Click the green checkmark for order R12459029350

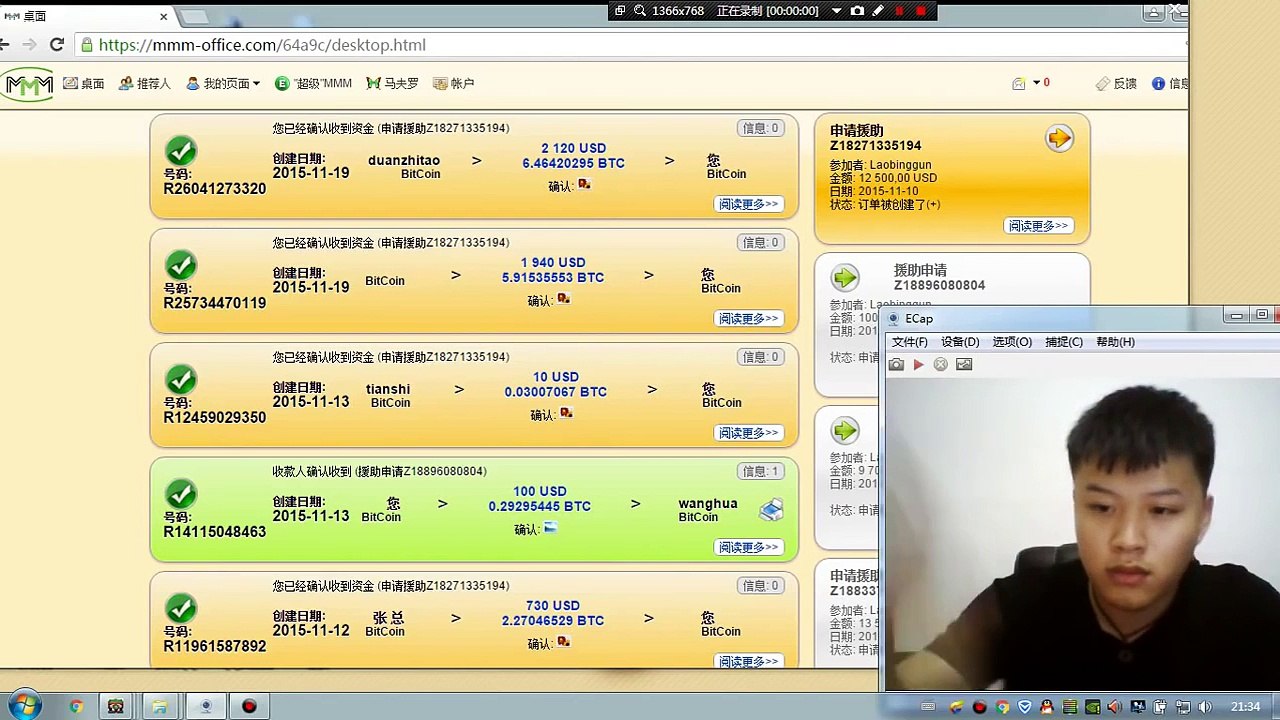pos(180,380)
